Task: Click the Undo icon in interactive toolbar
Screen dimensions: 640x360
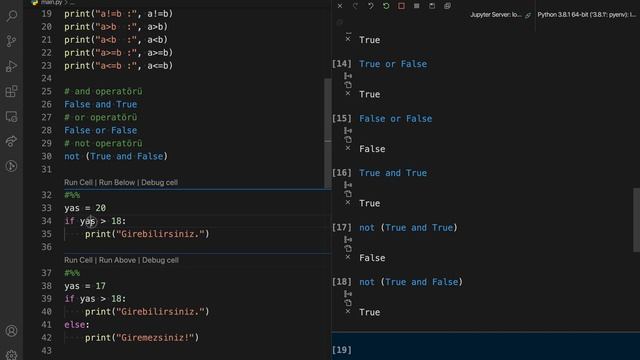Action: 371,6
